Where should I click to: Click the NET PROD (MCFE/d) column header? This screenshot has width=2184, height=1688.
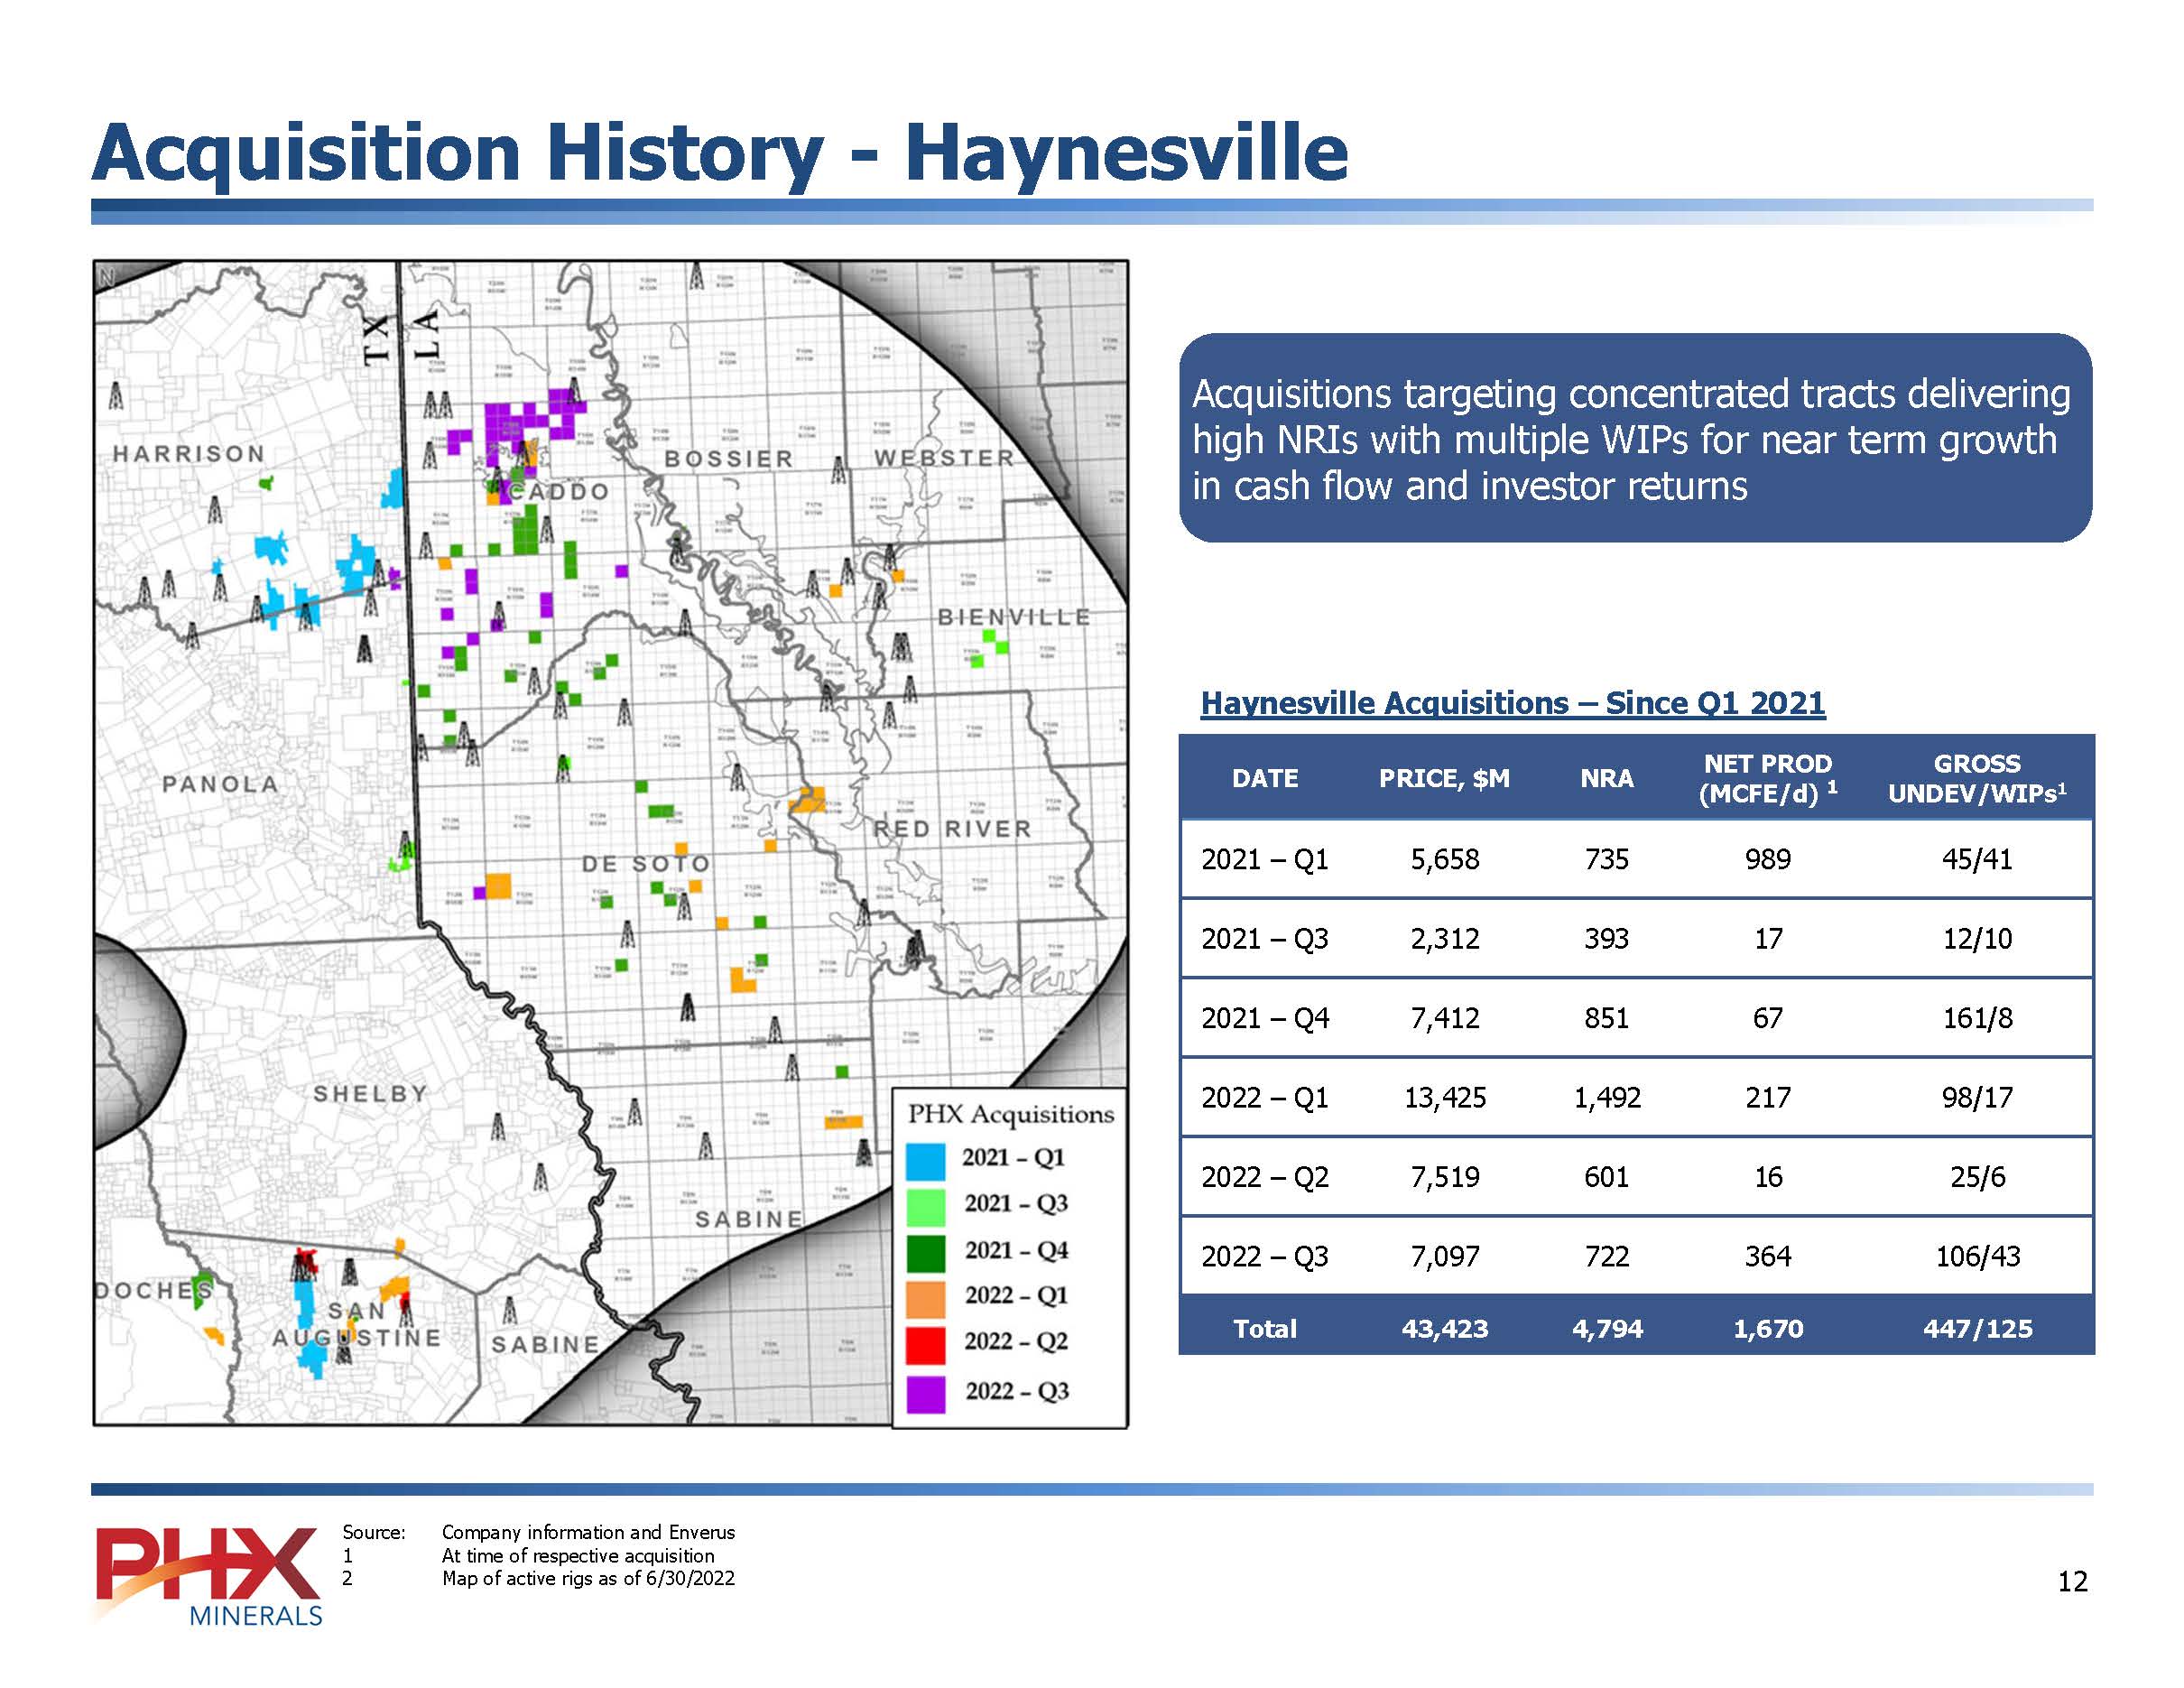pos(1767,778)
